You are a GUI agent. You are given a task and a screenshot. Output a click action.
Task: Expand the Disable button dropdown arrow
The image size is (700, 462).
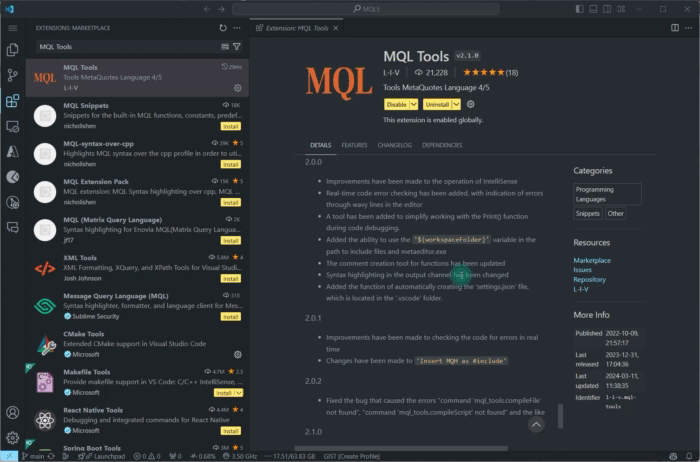pyautogui.click(x=414, y=104)
